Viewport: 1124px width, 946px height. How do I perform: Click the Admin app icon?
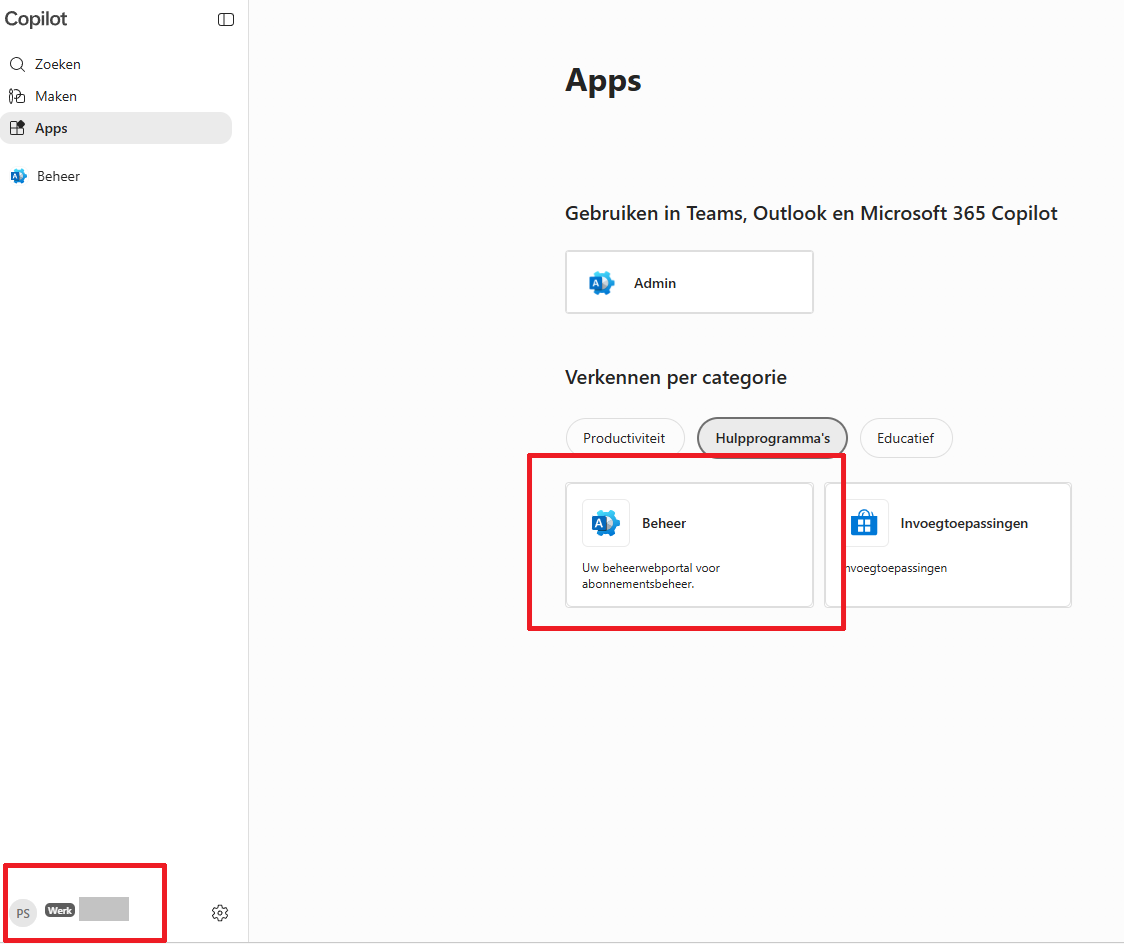coord(601,283)
